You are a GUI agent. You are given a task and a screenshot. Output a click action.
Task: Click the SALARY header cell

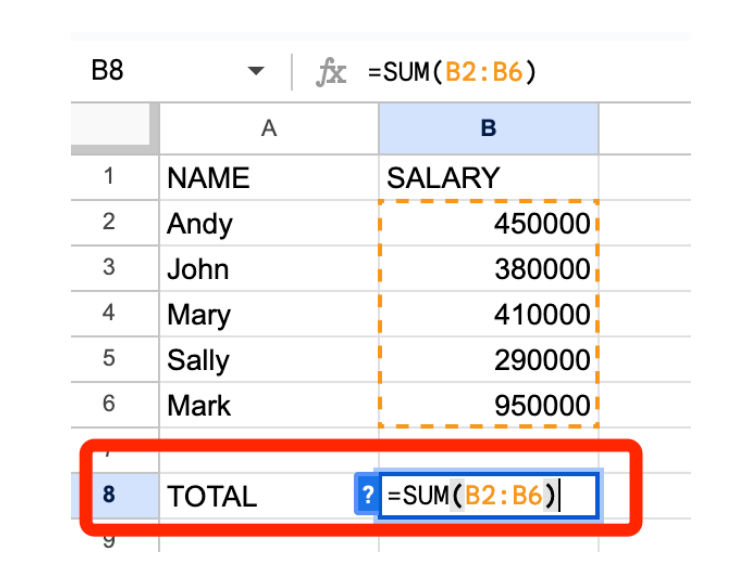(488, 178)
